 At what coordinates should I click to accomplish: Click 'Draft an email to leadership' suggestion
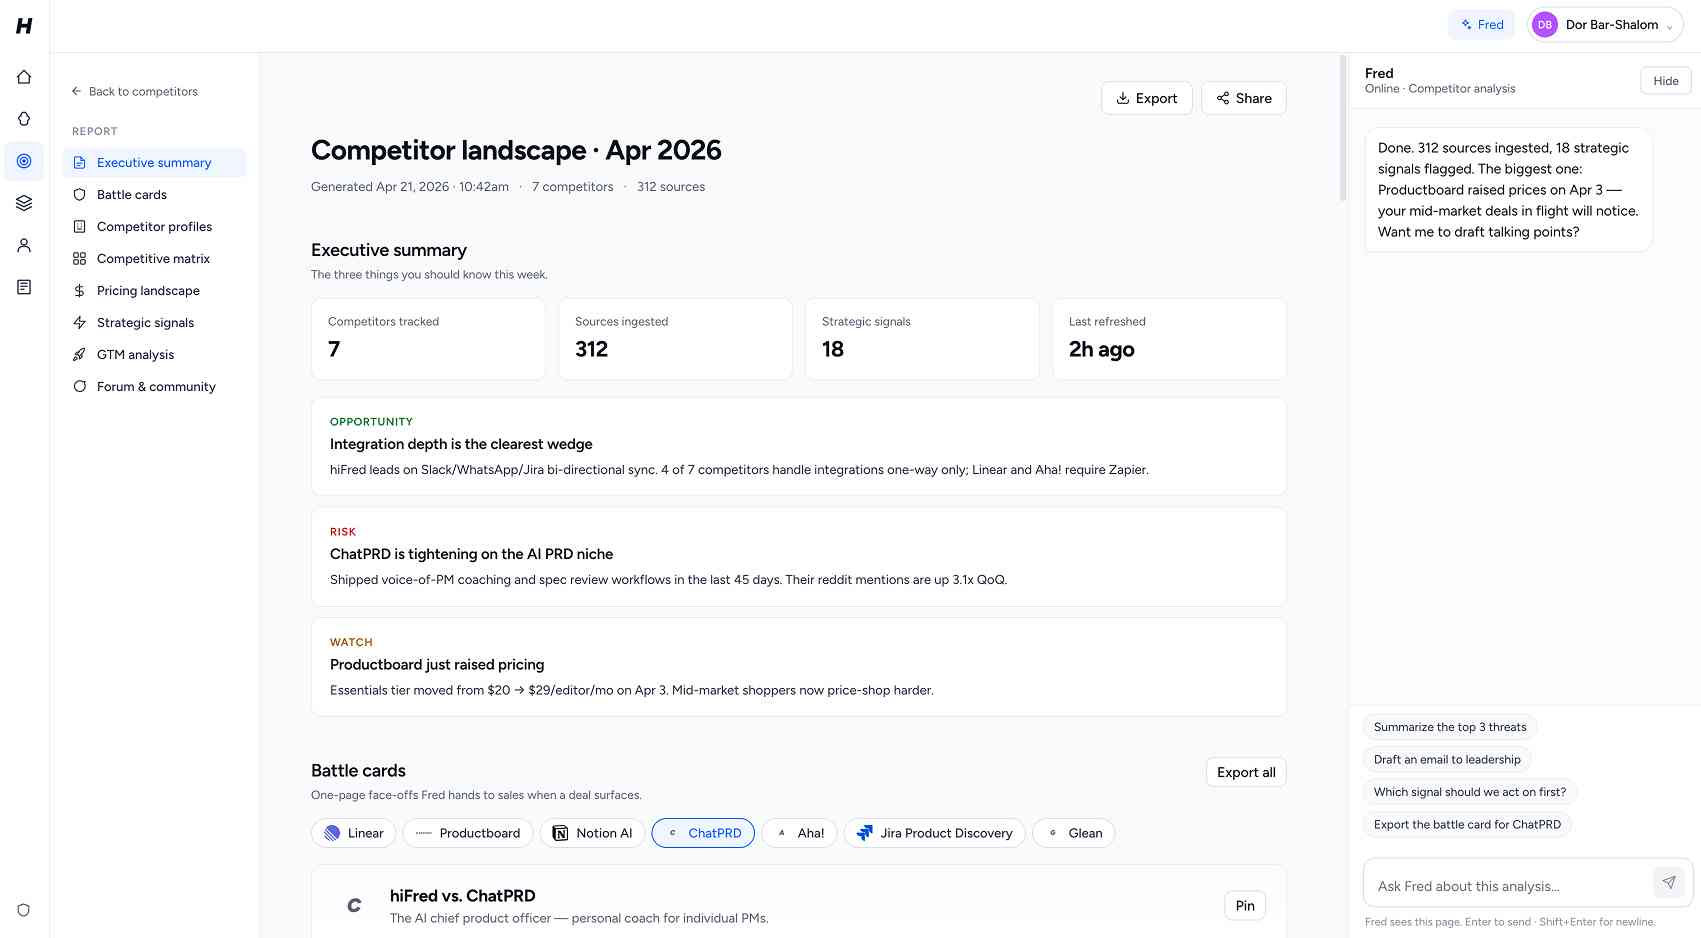[1447, 760]
